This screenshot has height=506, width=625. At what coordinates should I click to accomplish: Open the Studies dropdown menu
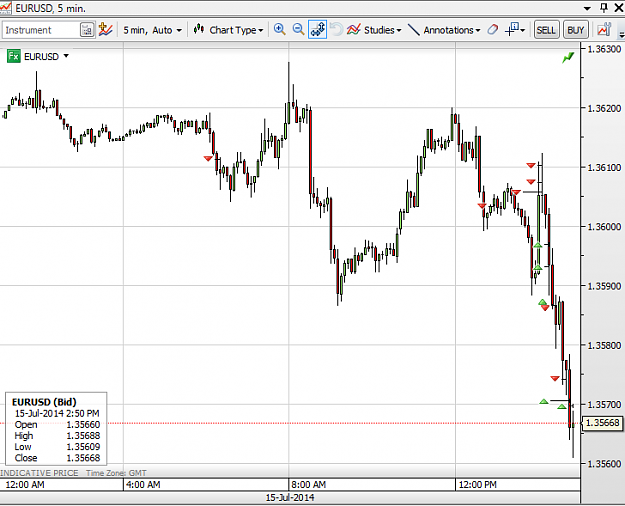click(x=383, y=30)
